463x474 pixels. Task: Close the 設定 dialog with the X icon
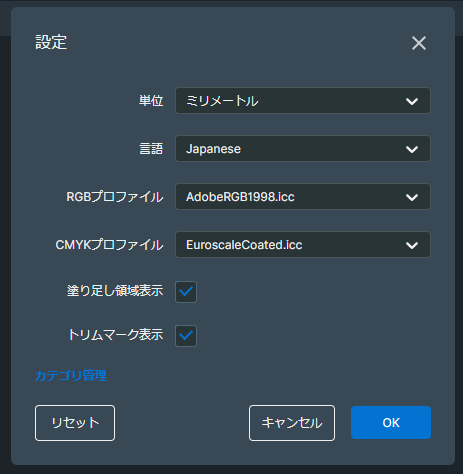419,43
